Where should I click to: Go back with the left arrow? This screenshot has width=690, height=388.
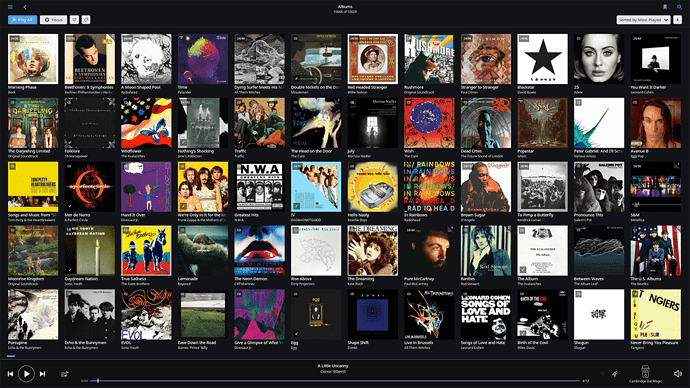[x=25, y=7]
